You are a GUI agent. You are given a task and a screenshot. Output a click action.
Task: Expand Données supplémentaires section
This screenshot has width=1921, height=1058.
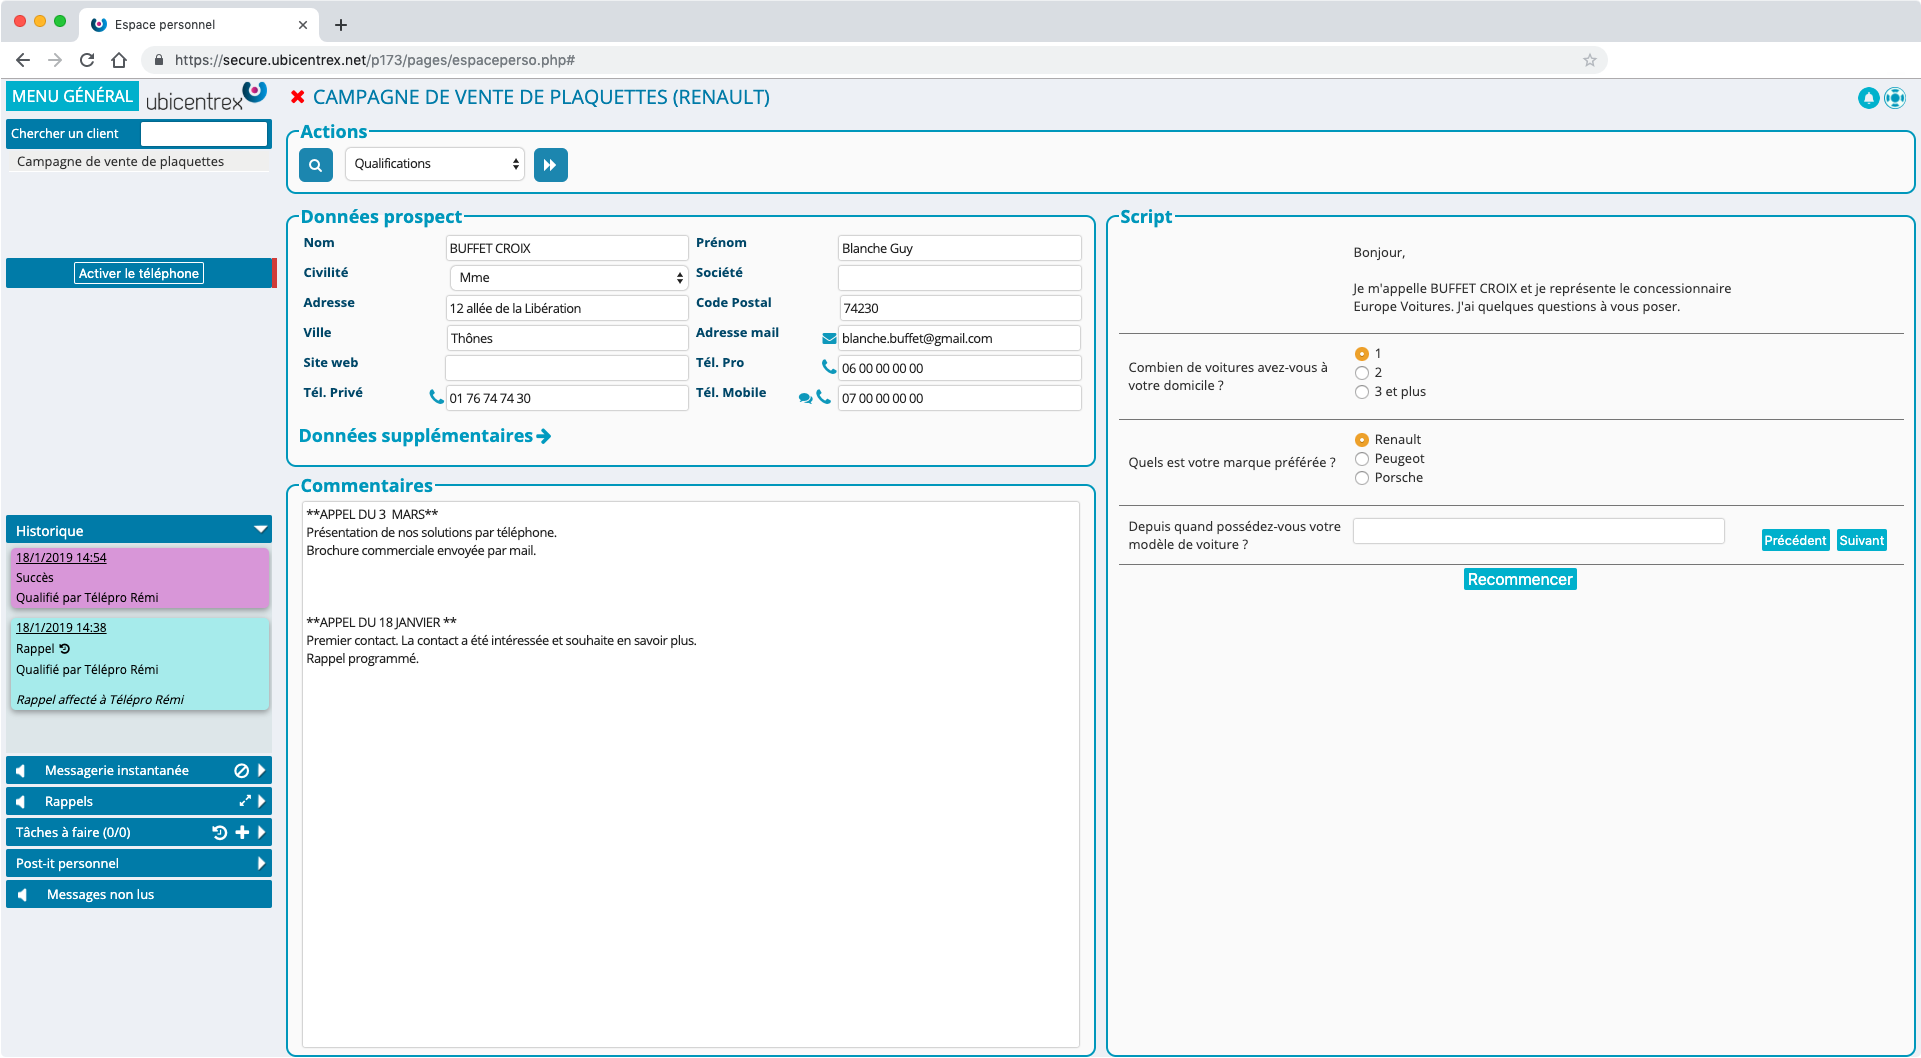tap(425, 436)
